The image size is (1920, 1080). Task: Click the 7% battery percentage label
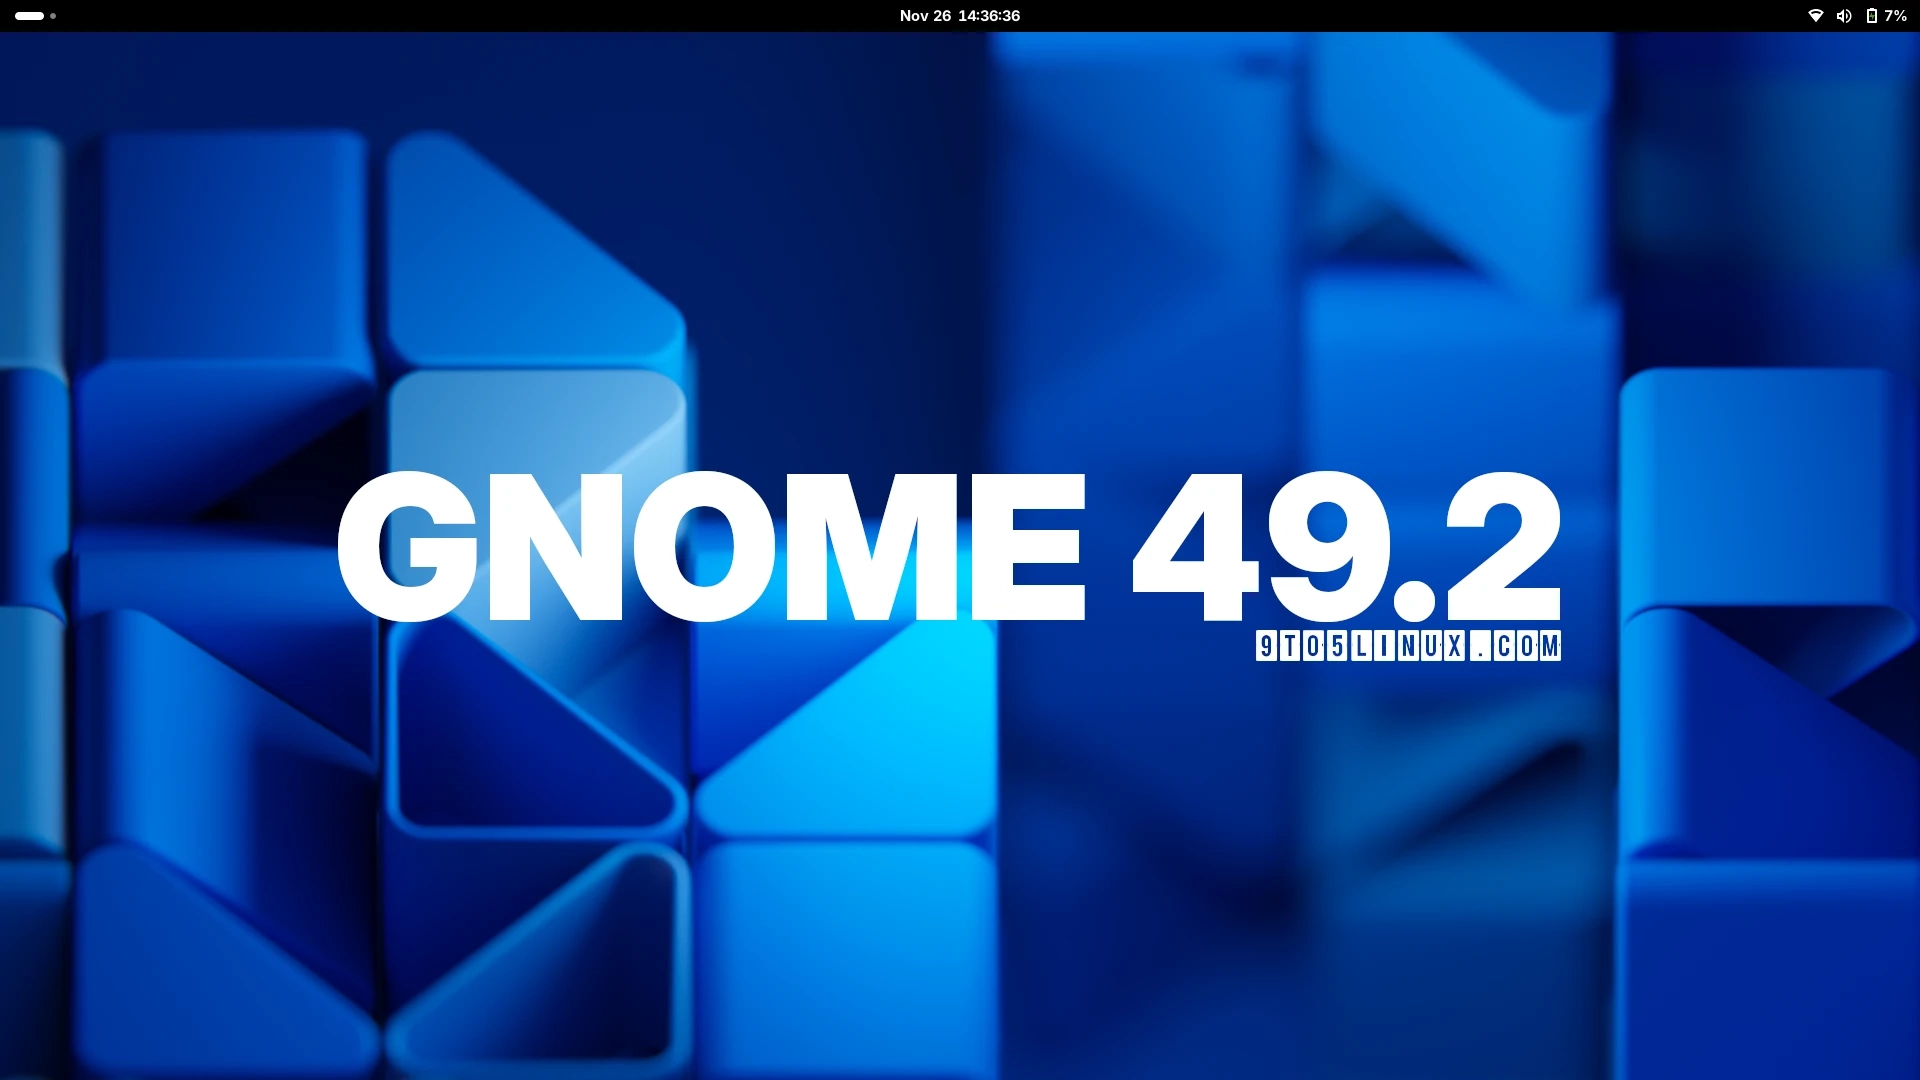click(x=1897, y=15)
